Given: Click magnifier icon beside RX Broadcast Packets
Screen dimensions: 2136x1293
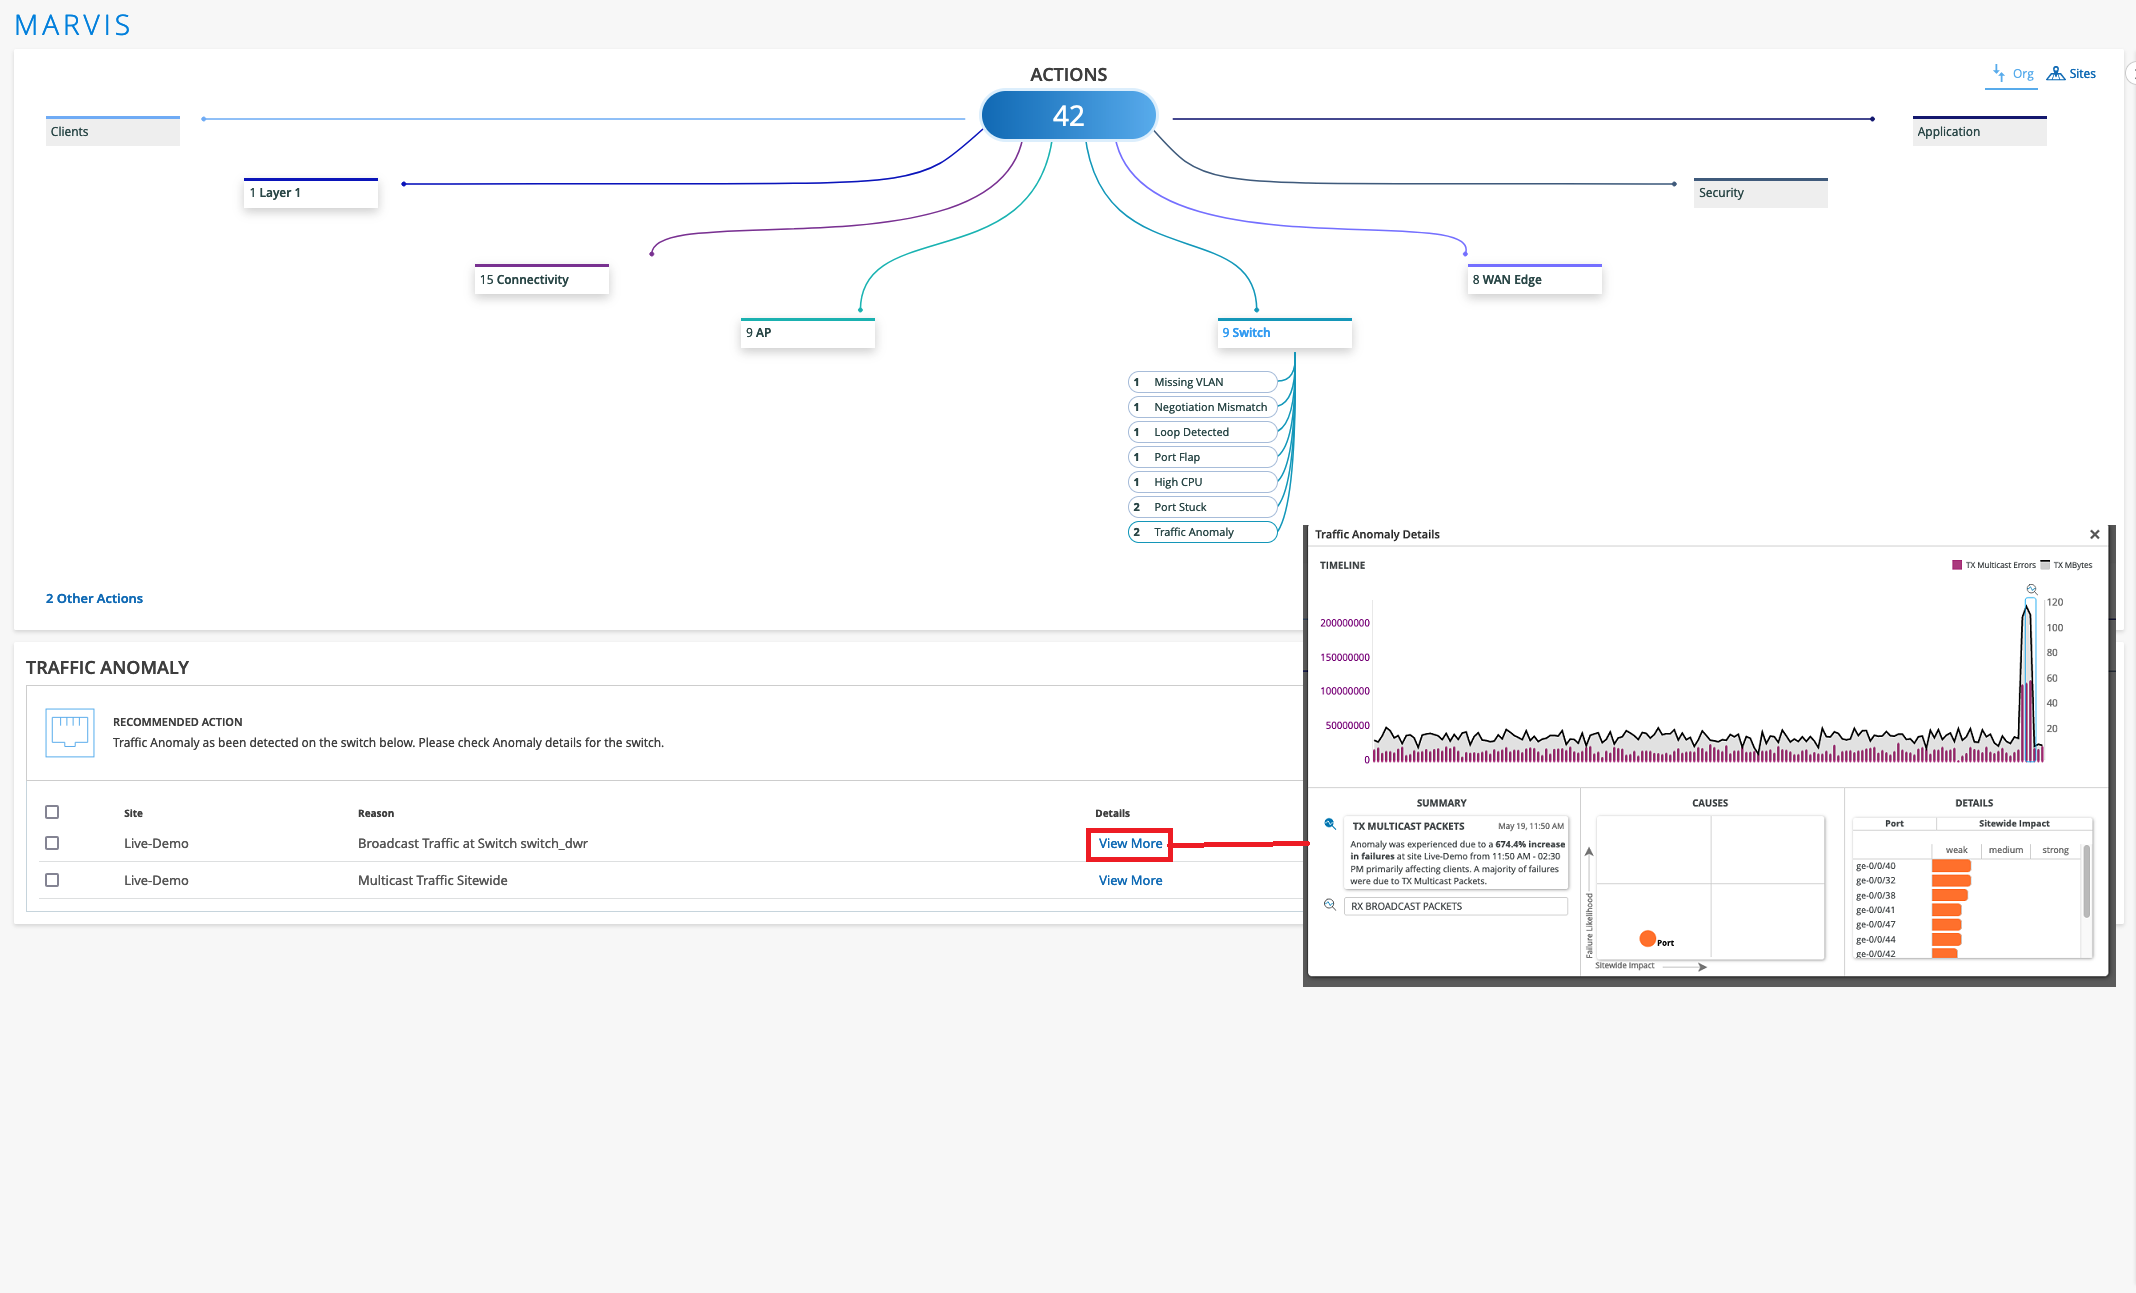Looking at the screenshot, I should point(1330,905).
